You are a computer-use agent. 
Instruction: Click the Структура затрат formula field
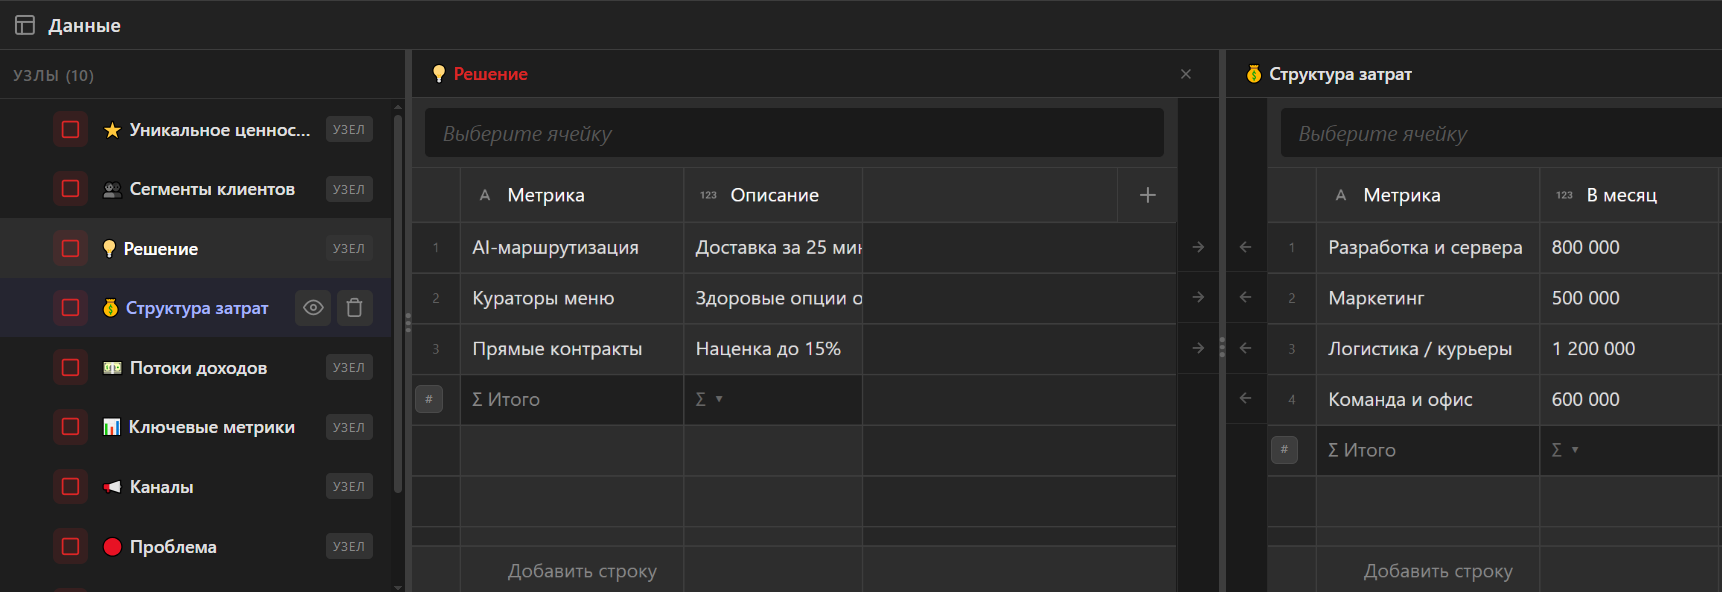[x=1501, y=133]
